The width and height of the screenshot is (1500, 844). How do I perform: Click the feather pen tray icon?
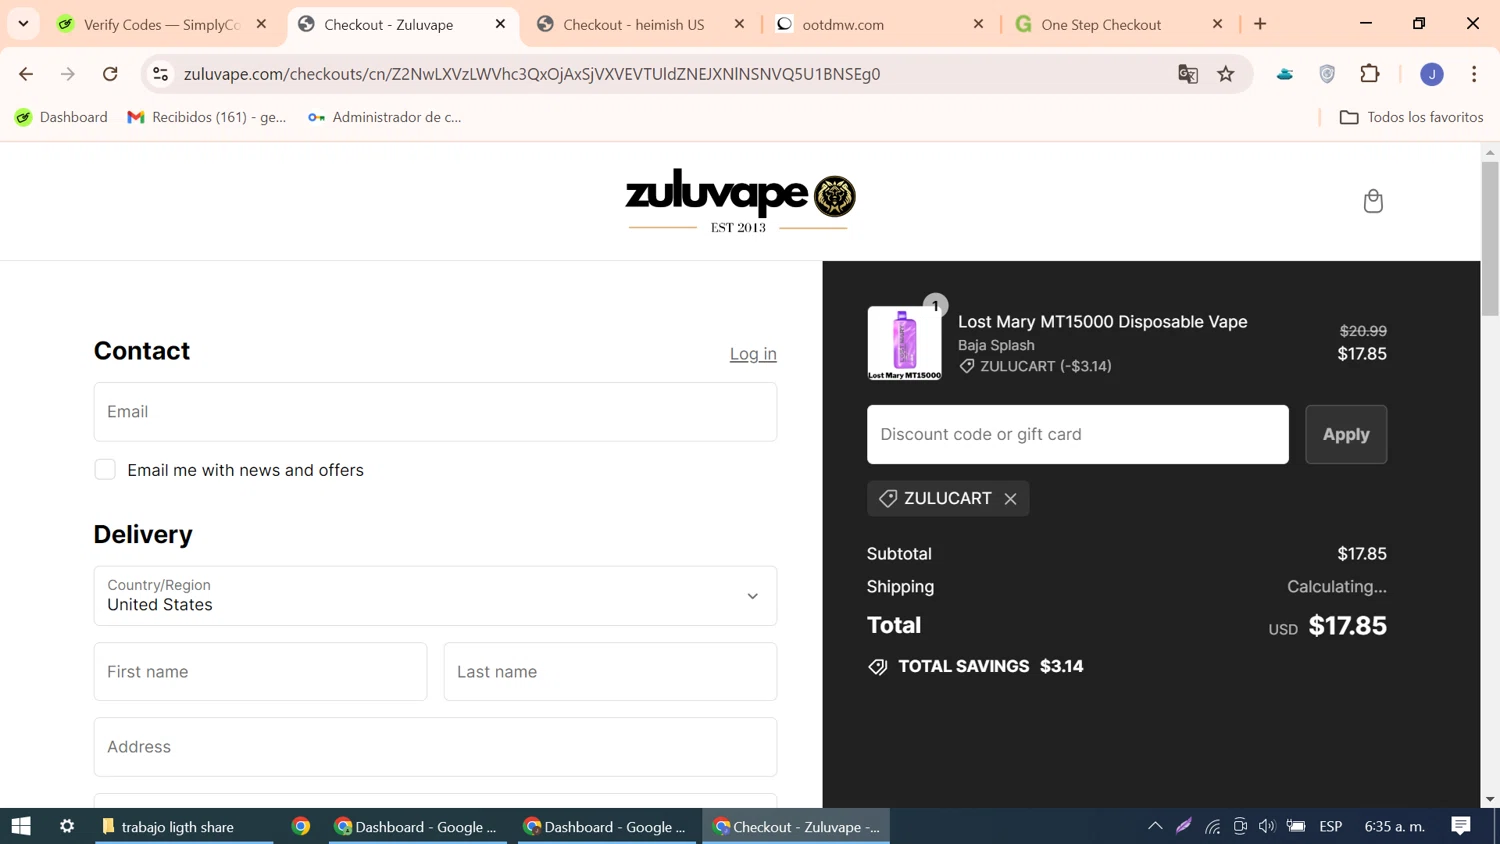pos(1184,826)
